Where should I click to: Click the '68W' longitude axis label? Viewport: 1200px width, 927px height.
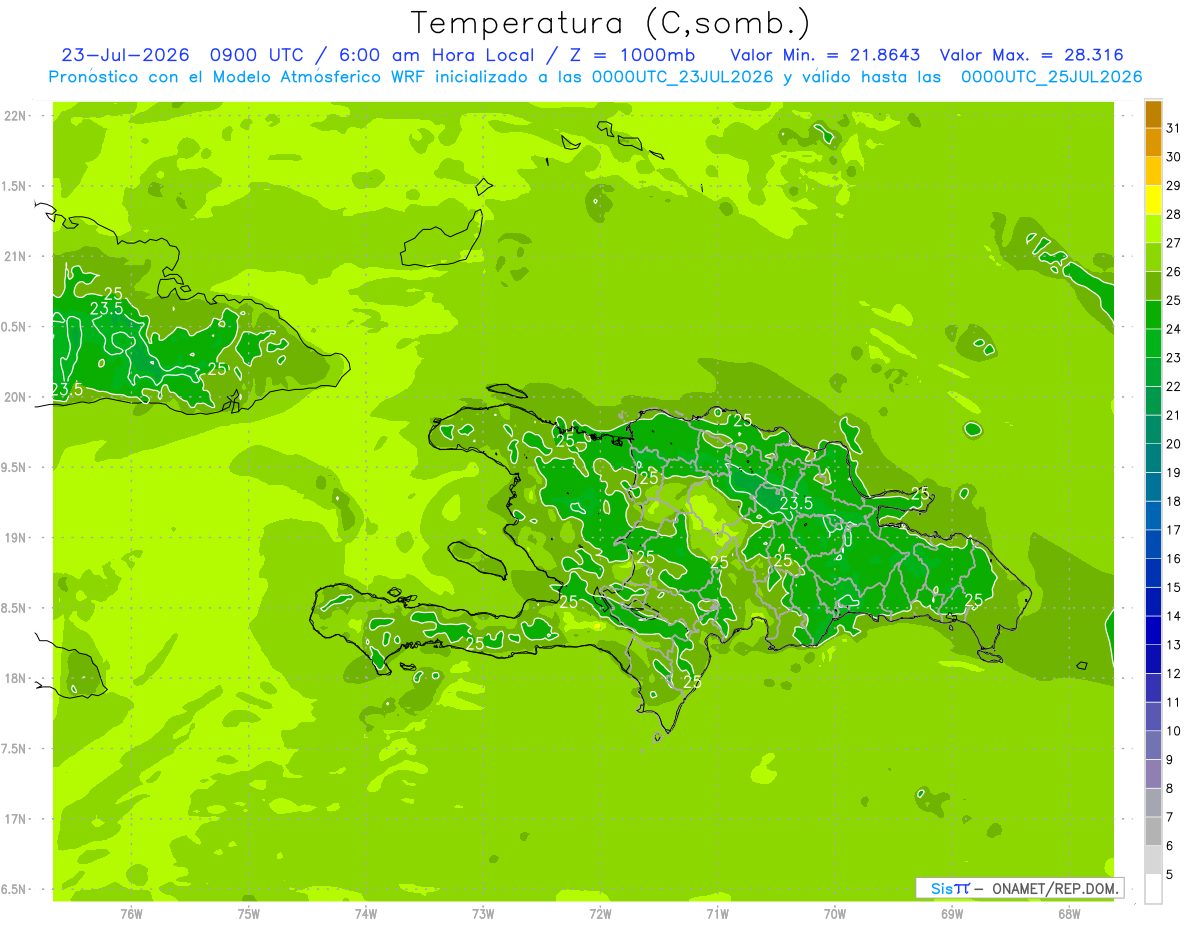click(1069, 914)
